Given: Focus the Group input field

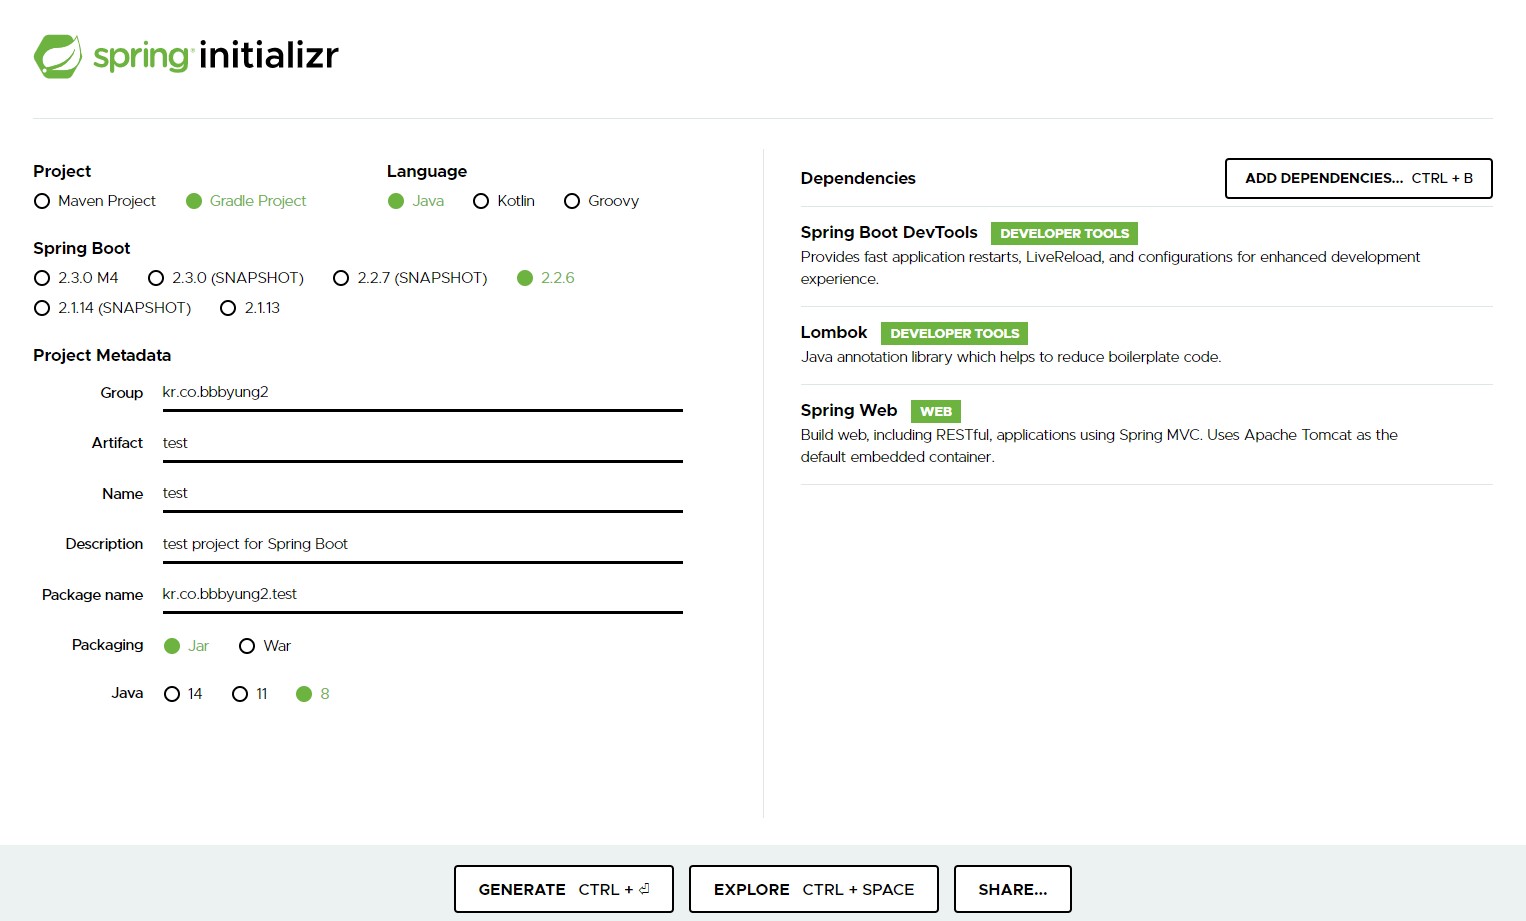Looking at the screenshot, I should 422,392.
